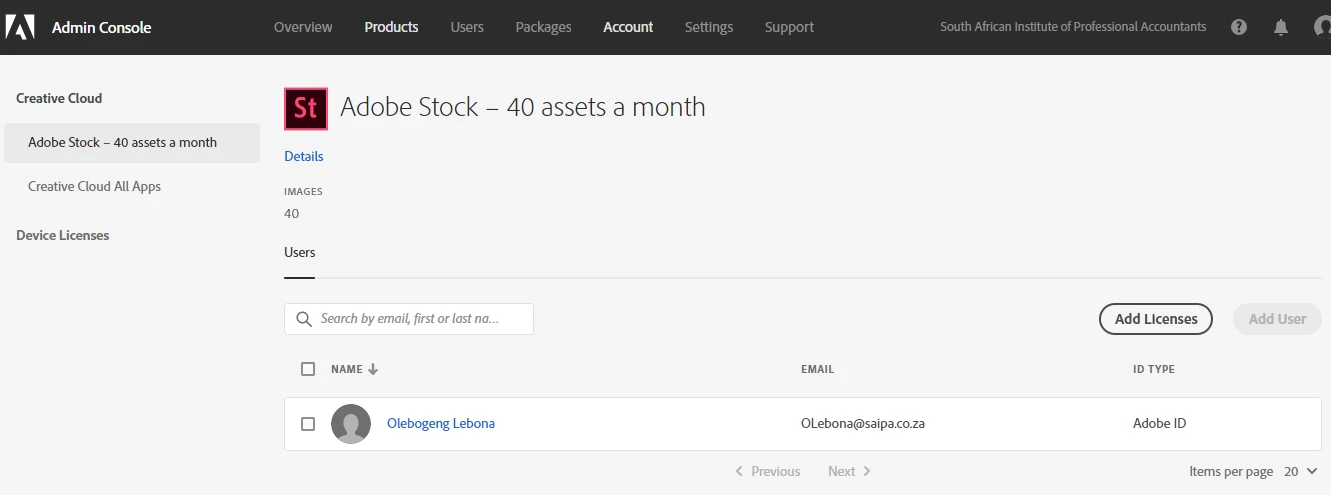
Task: Click the Creative Cloud sidebar heading
Action: (59, 98)
